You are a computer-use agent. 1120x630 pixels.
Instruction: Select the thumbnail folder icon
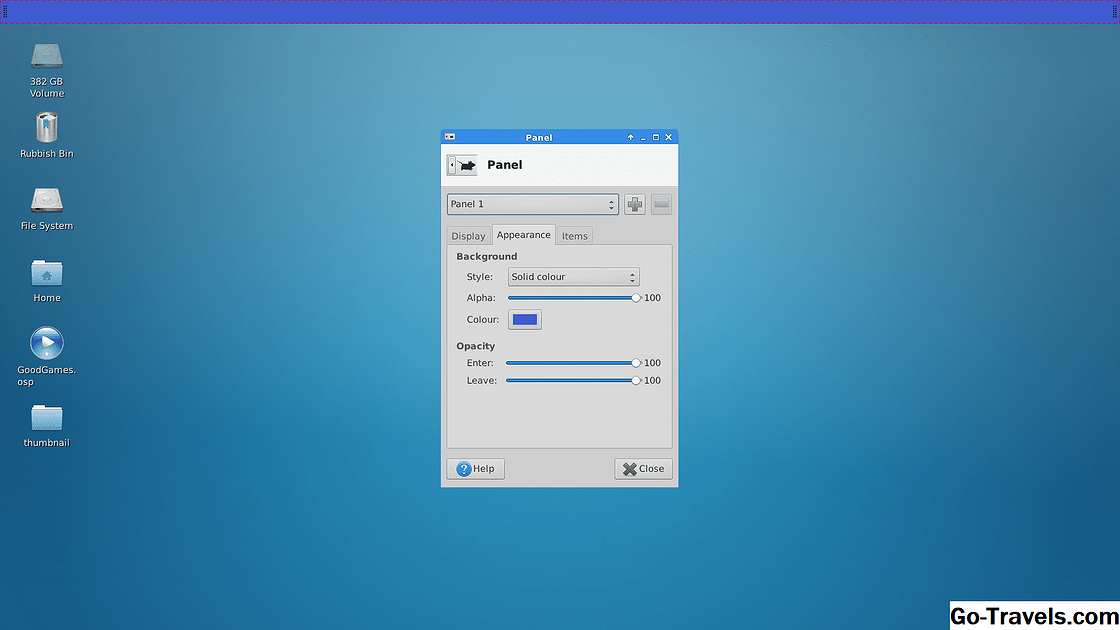(x=46, y=426)
